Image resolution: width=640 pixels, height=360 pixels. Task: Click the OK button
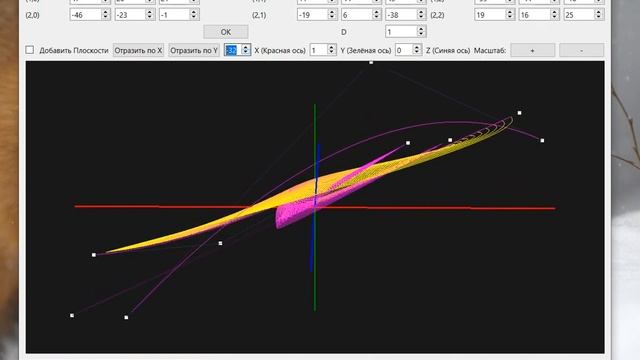coord(226,32)
